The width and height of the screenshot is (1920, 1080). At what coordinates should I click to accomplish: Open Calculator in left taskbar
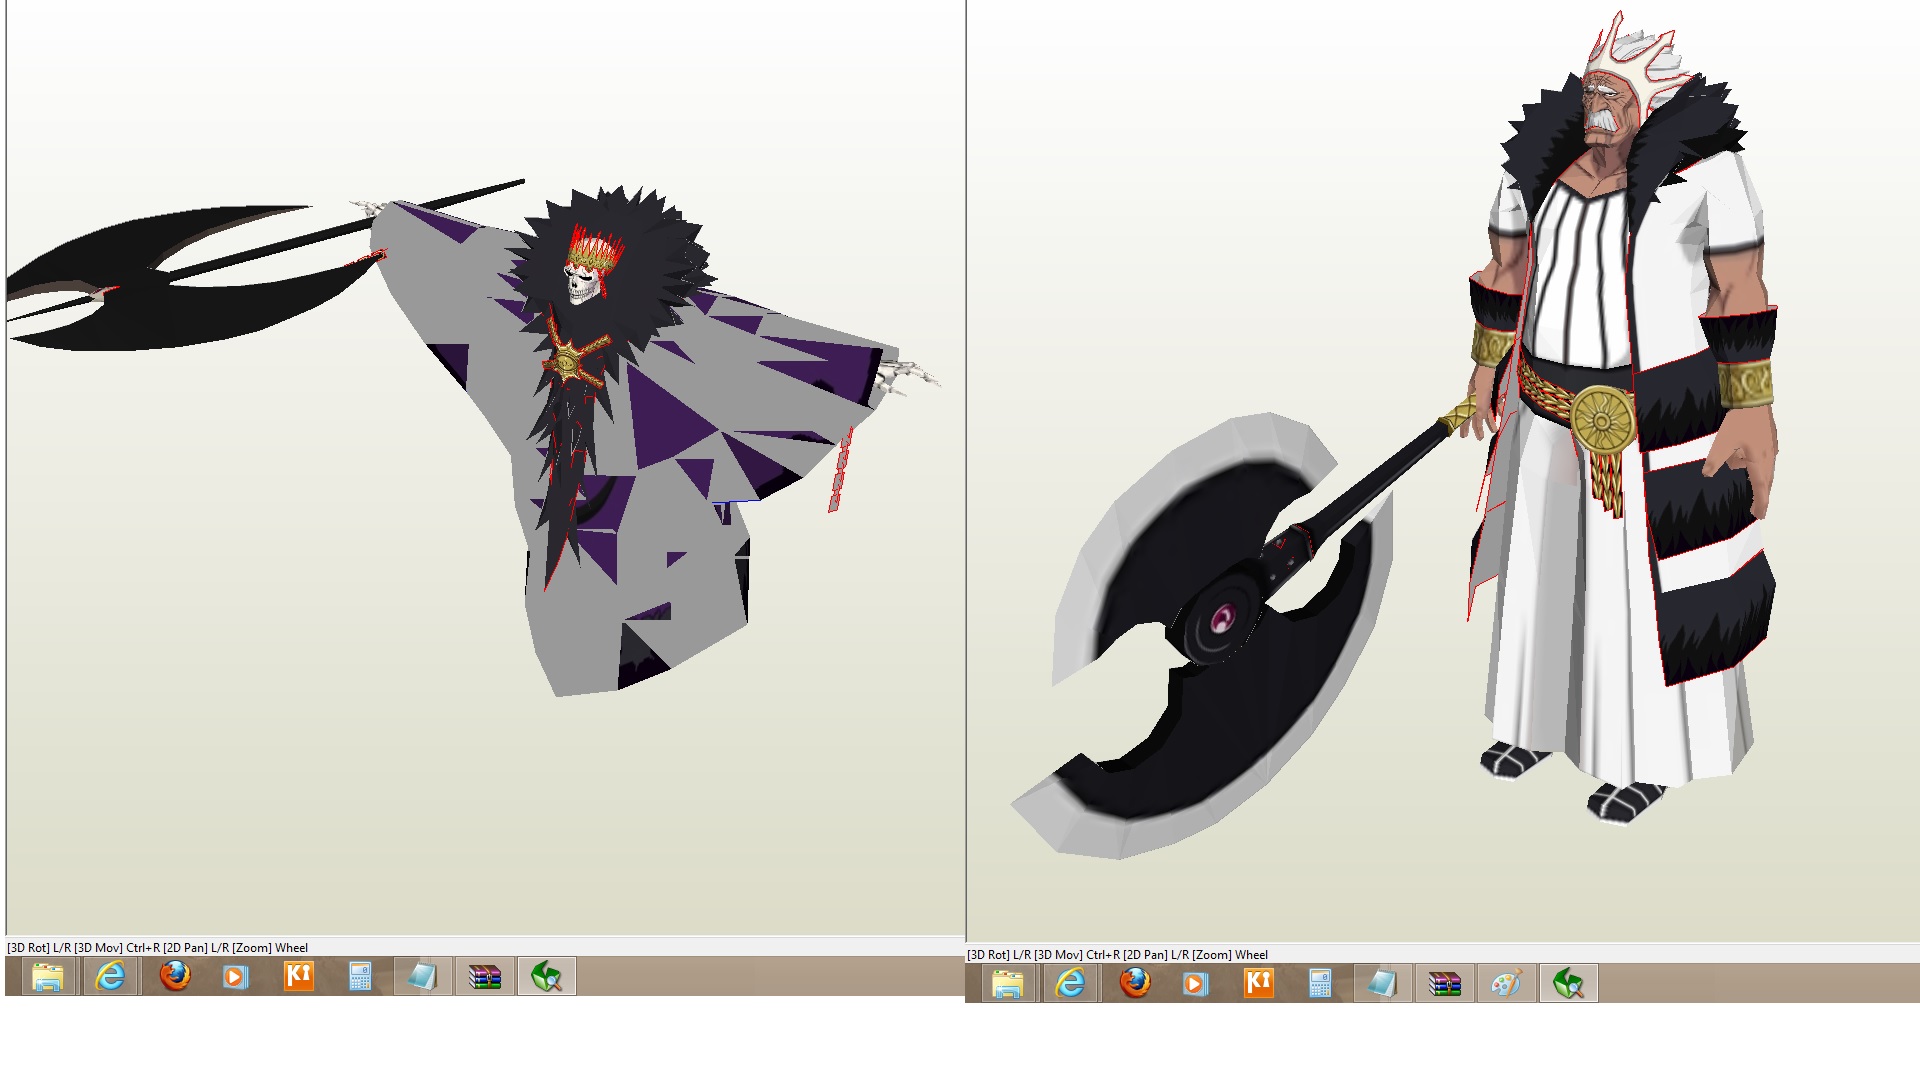[x=360, y=977]
